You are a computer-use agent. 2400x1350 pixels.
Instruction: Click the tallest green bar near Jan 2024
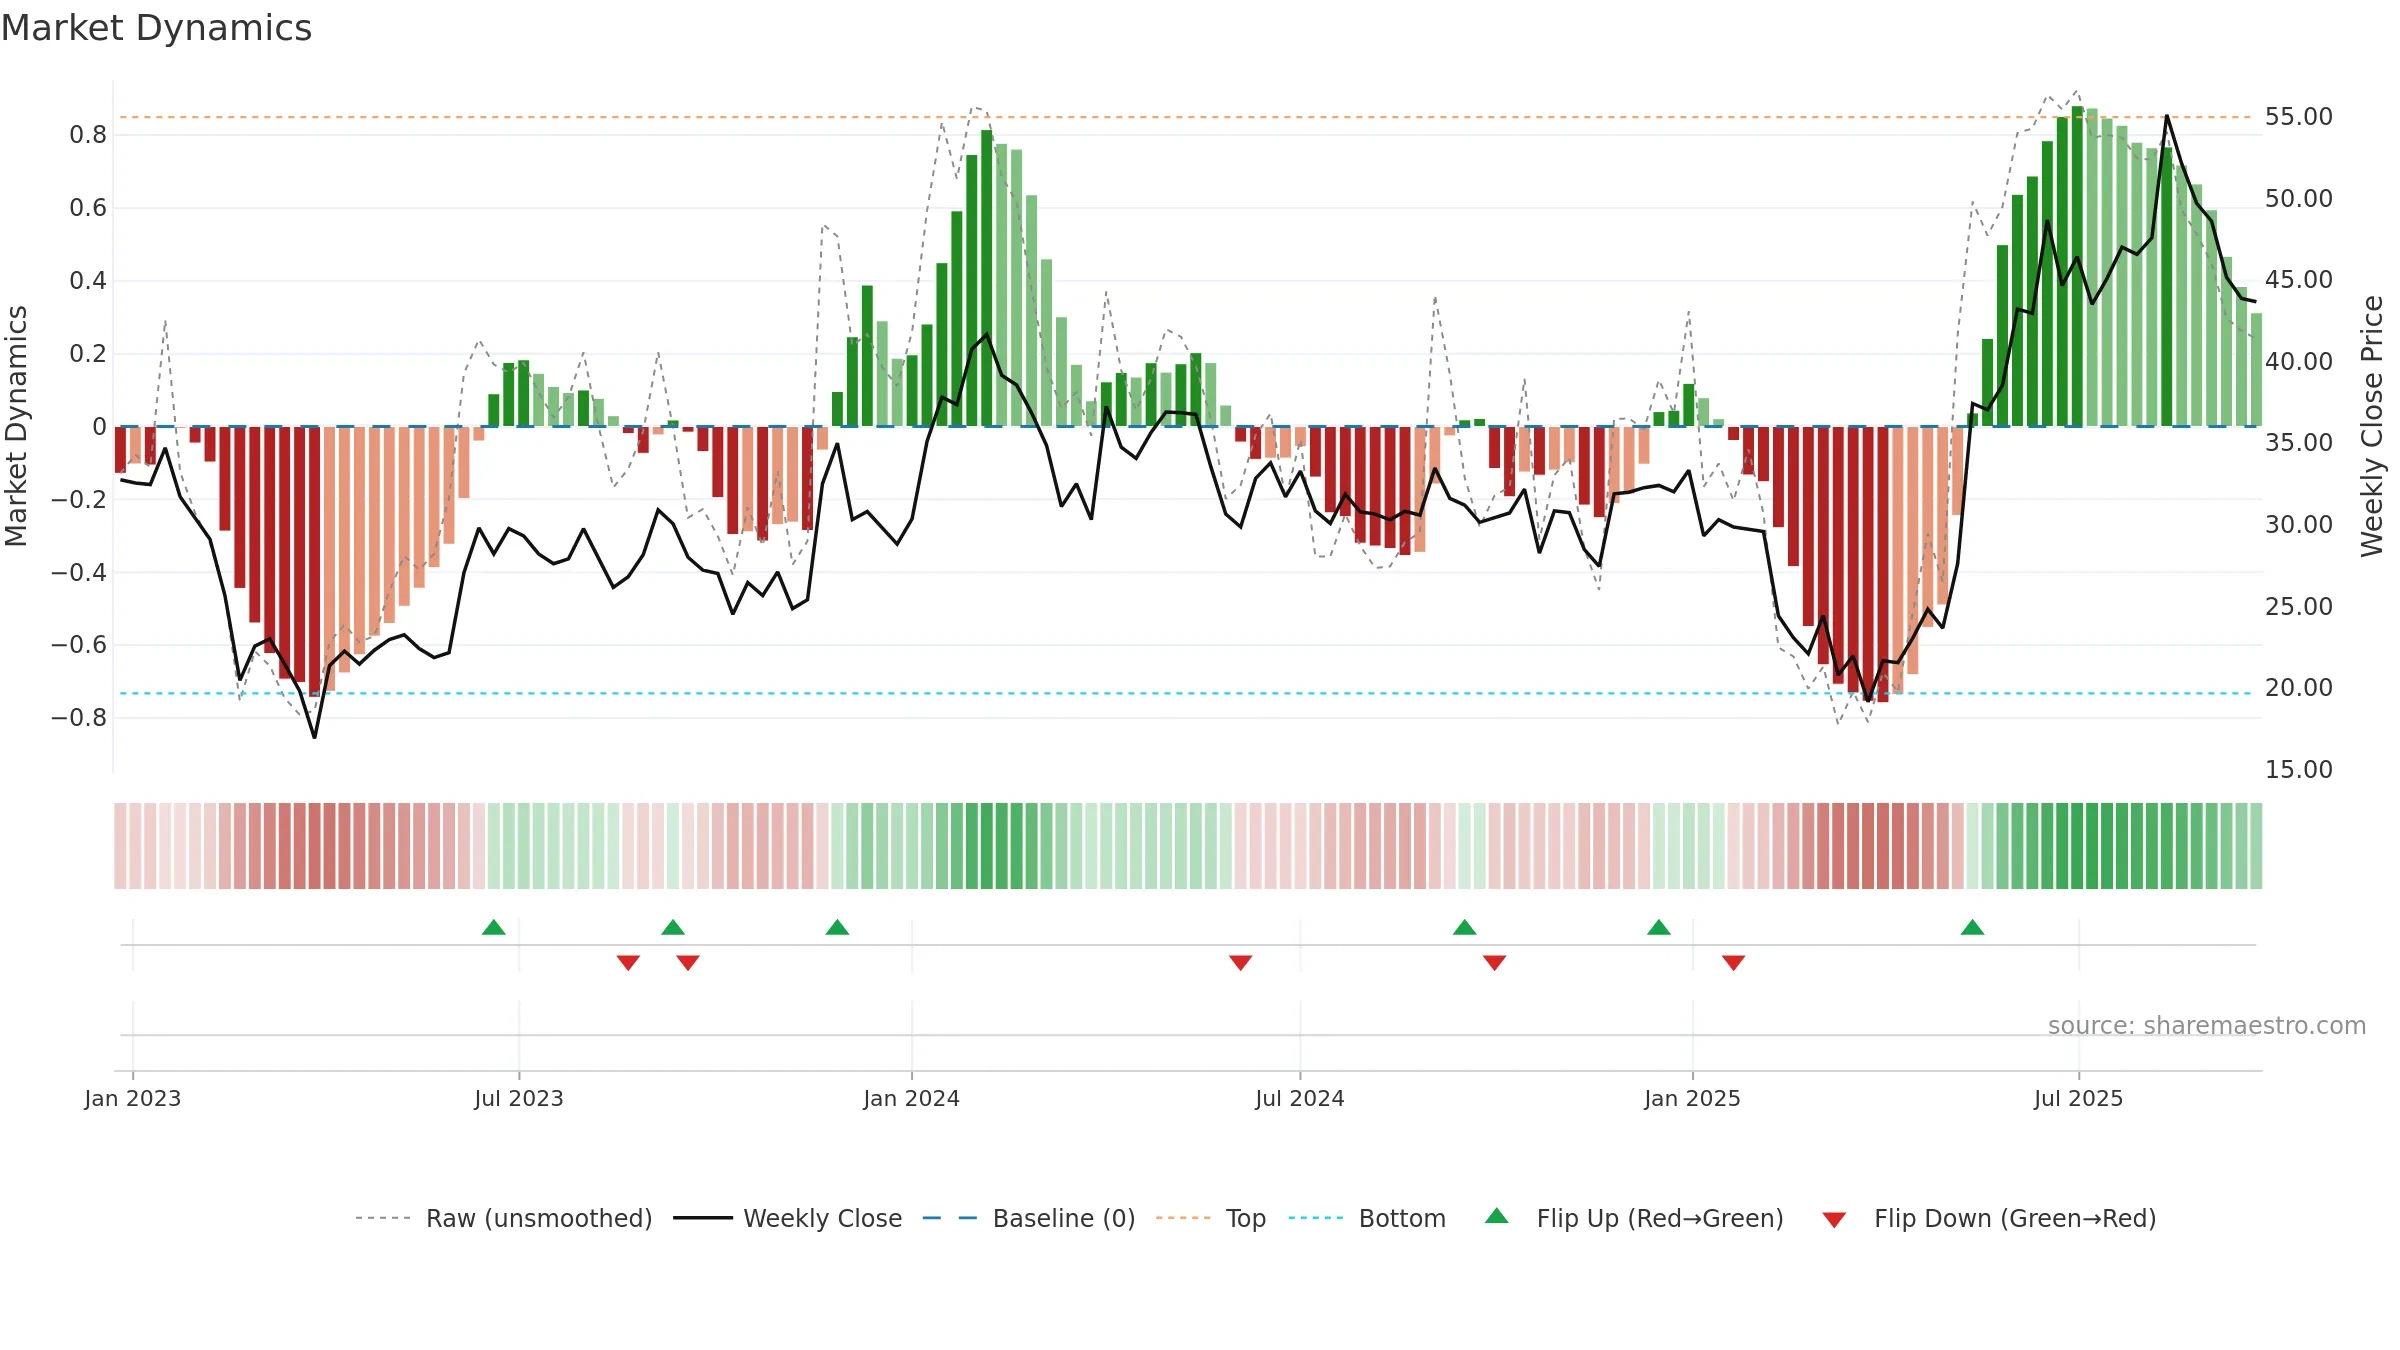(987, 278)
